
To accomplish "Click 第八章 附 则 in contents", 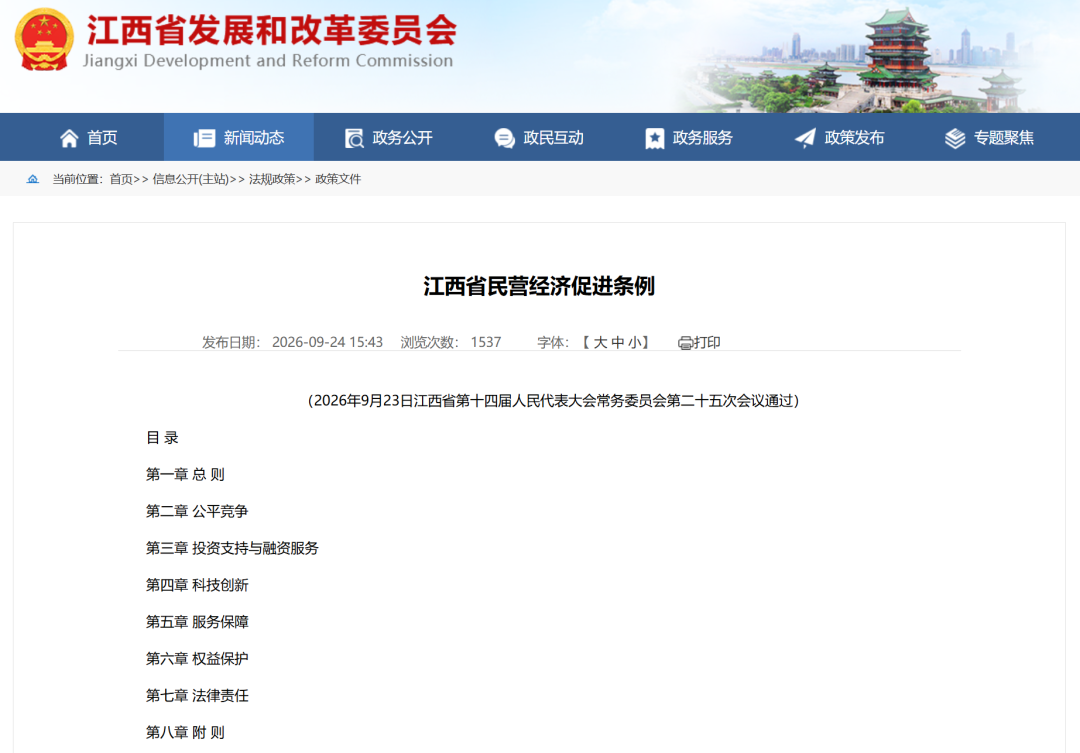I will 185,732.
